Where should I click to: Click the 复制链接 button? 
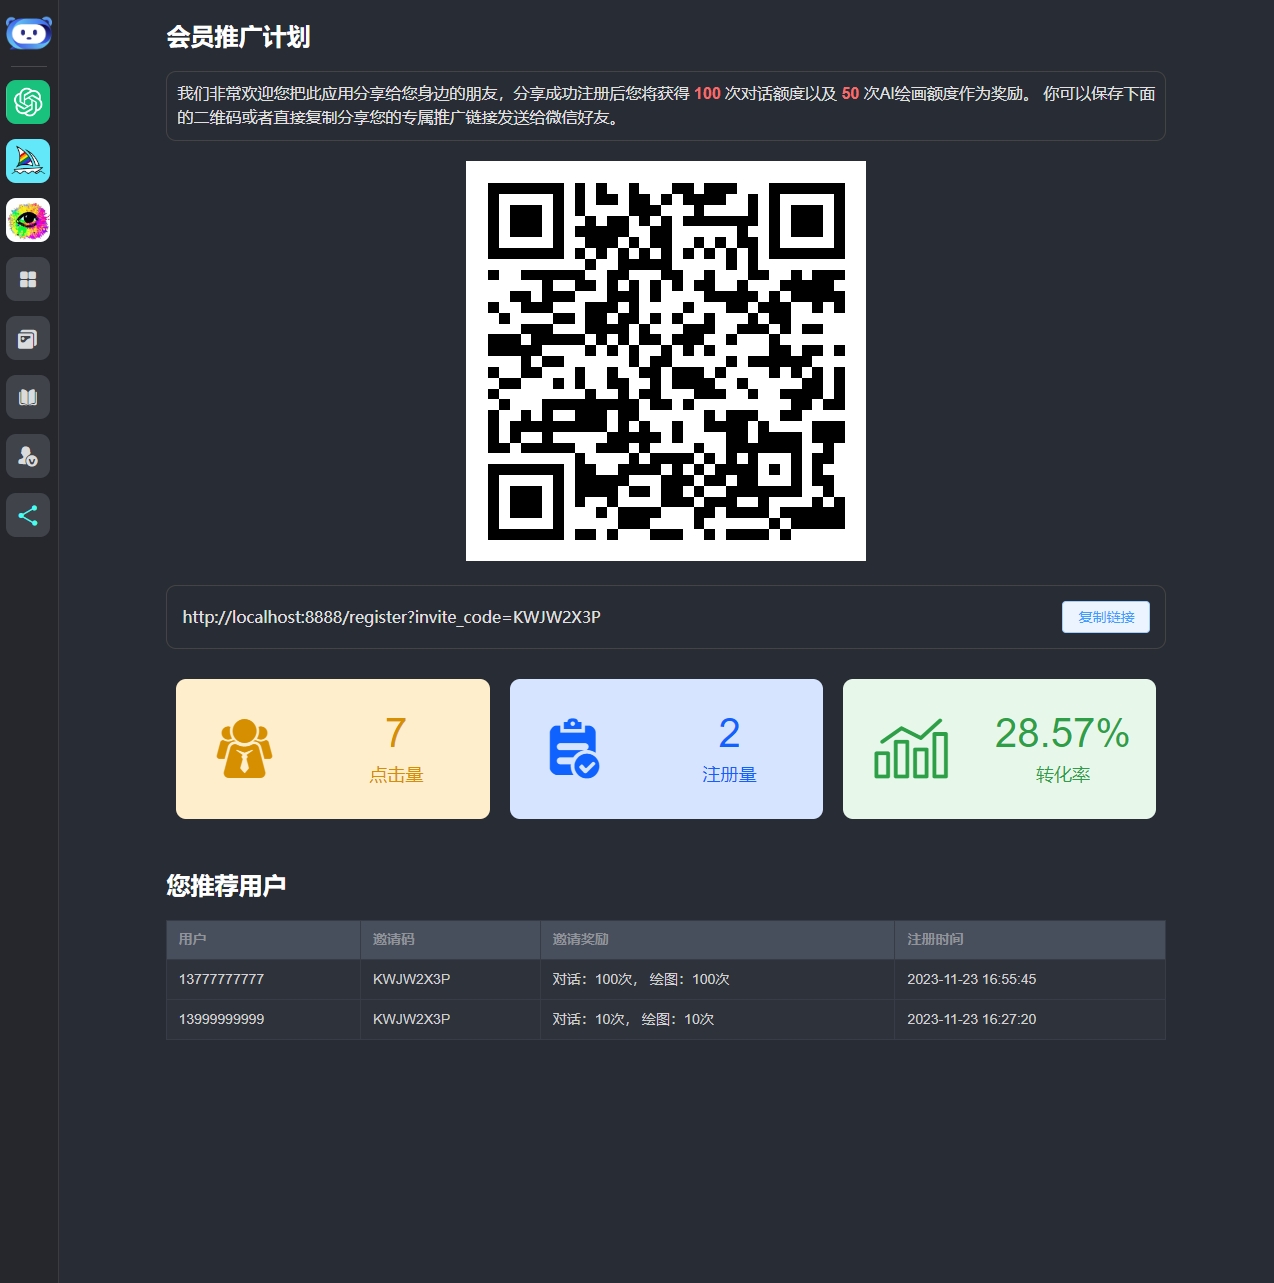(x=1105, y=617)
